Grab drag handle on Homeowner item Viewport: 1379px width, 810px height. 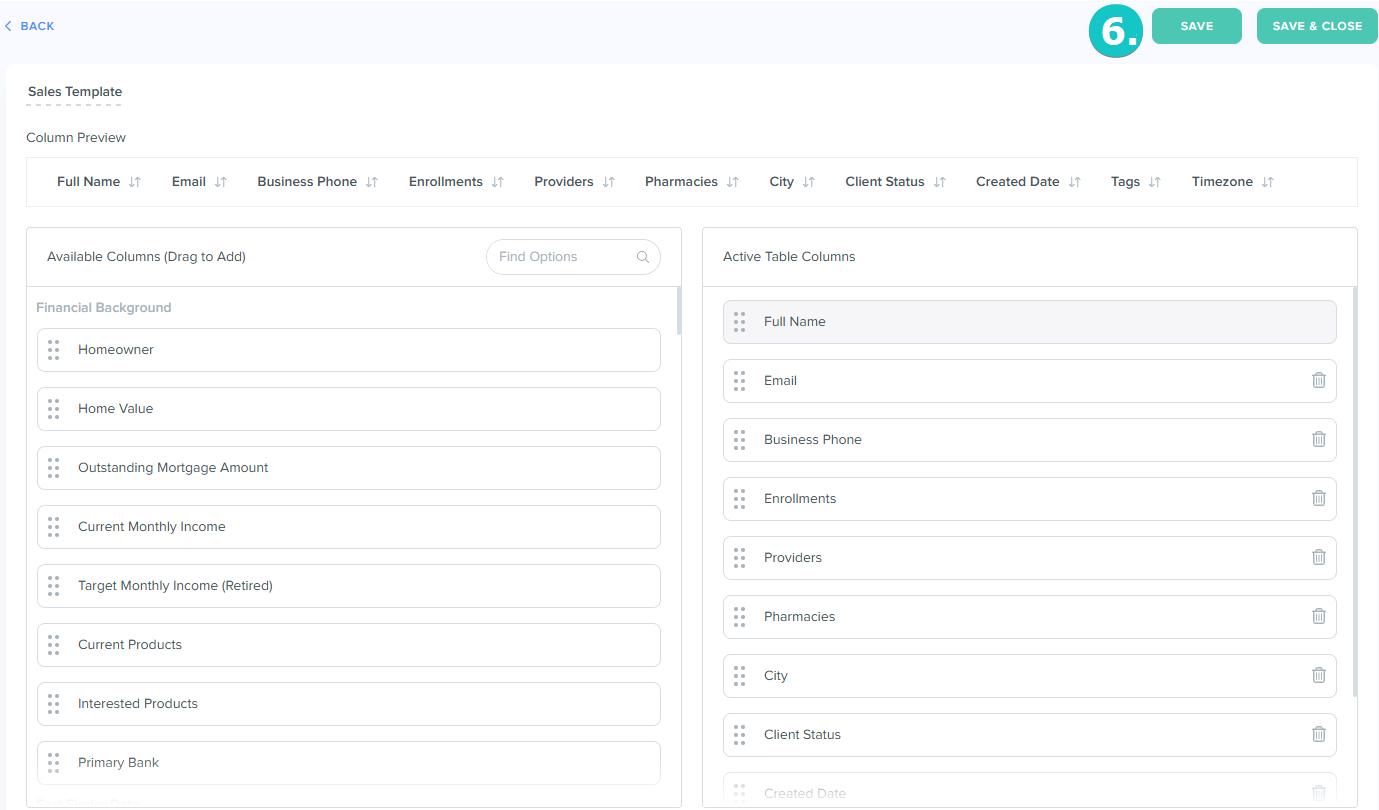pyautogui.click(x=54, y=350)
